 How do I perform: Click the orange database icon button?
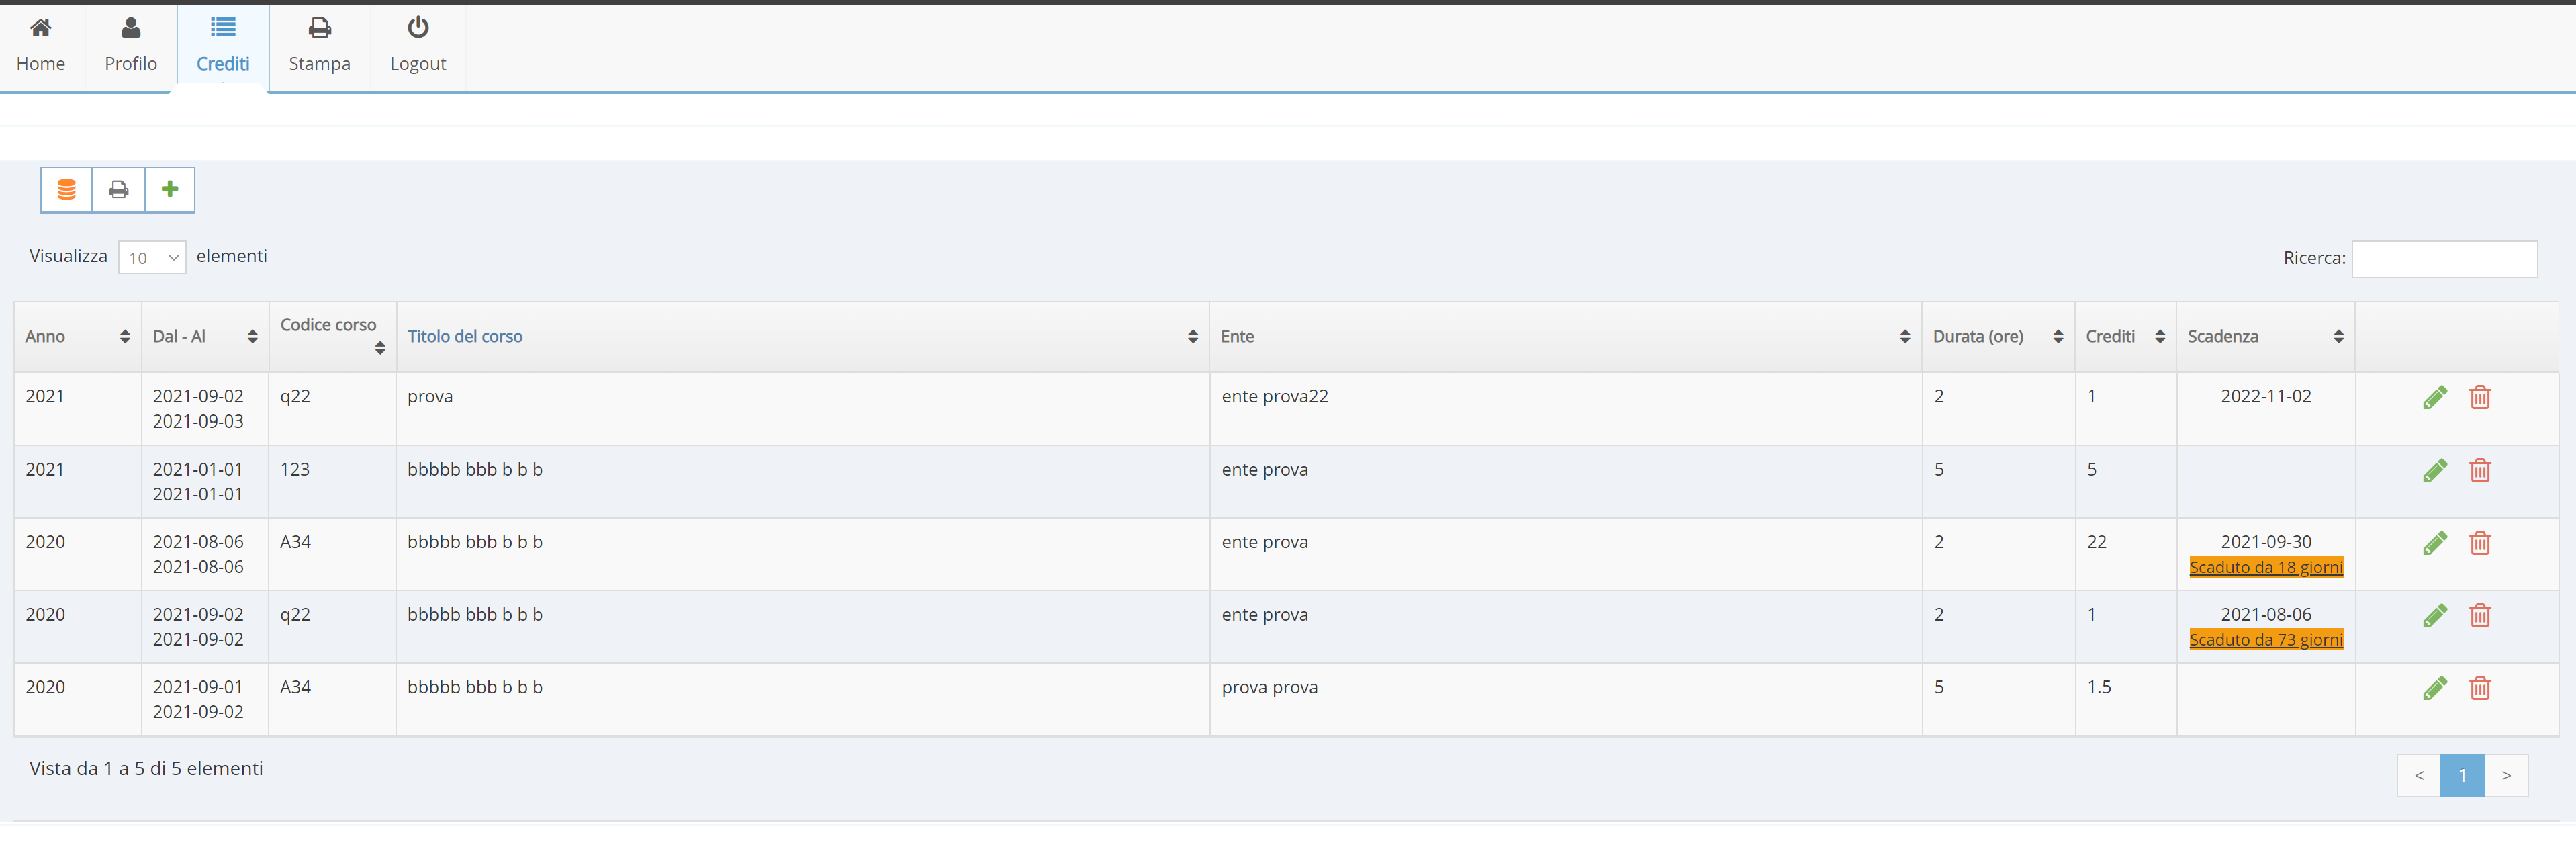(67, 189)
